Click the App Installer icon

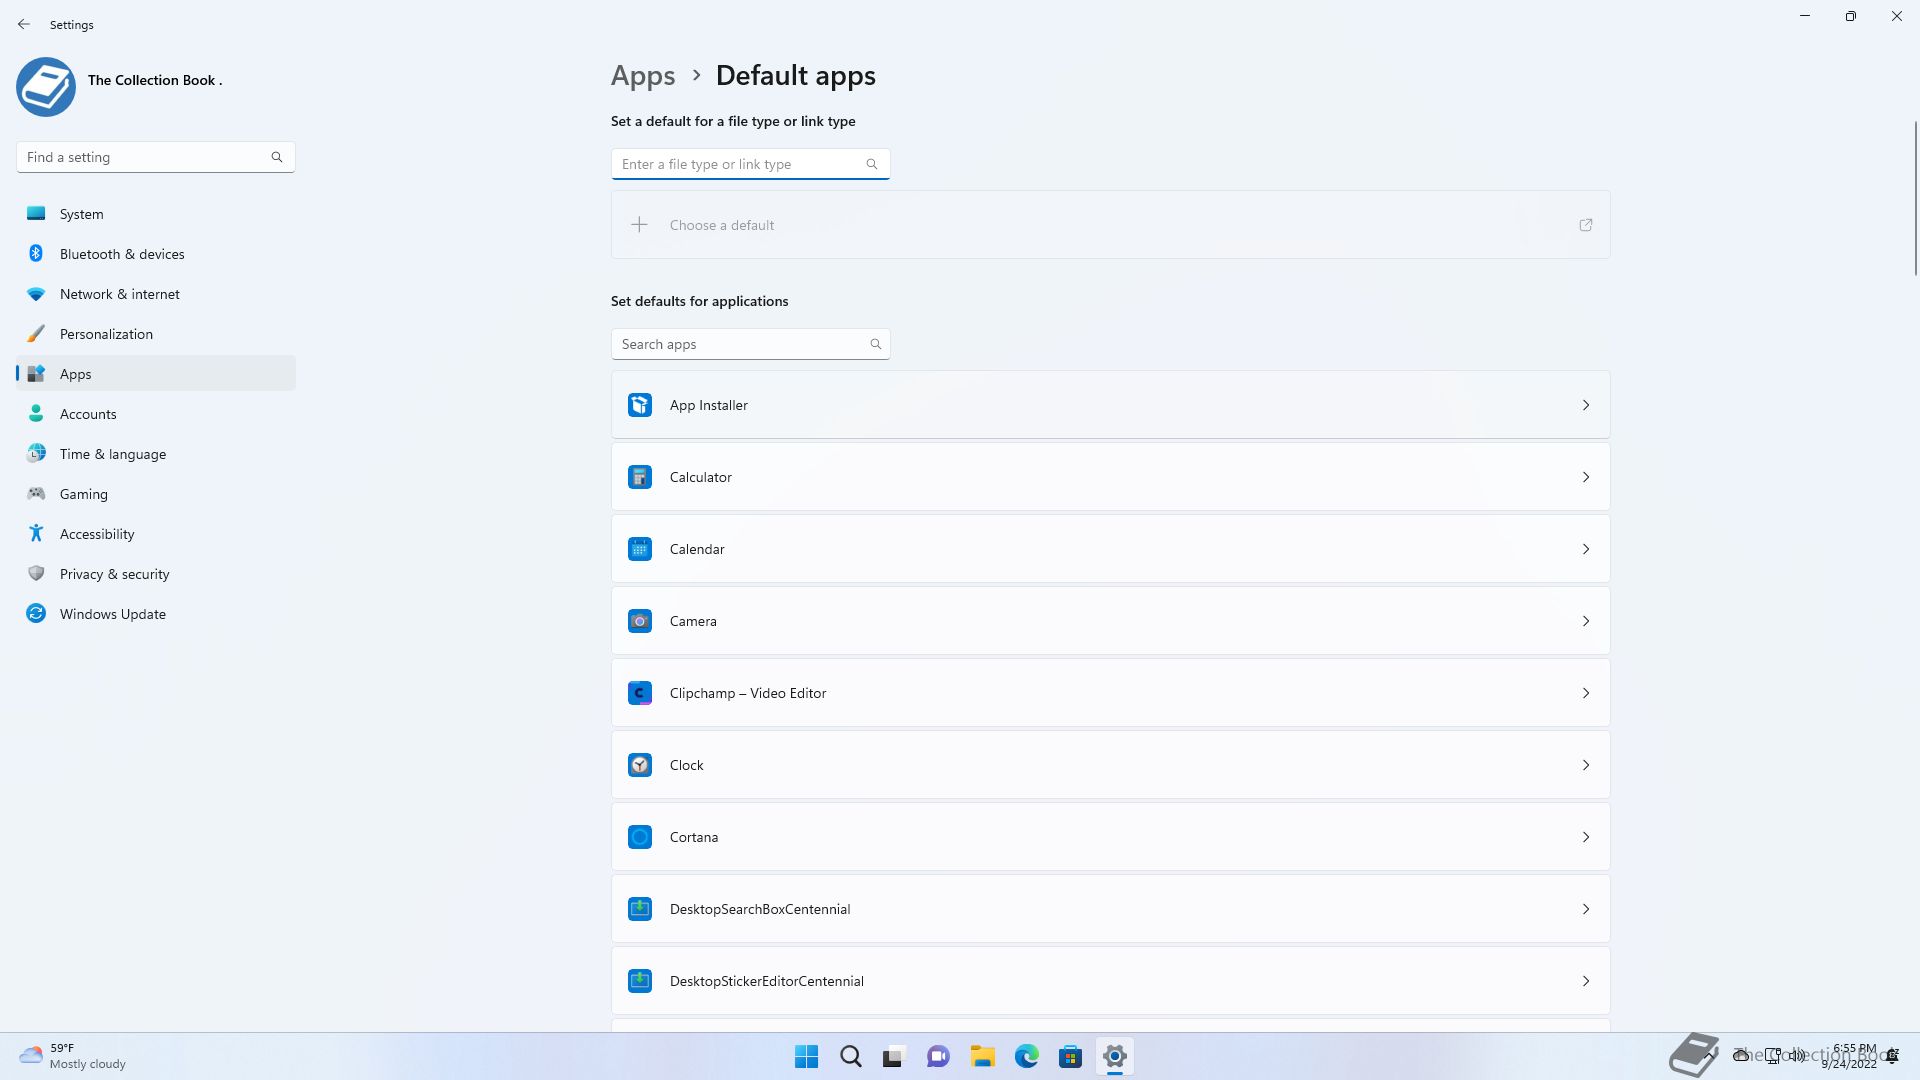click(x=640, y=405)
